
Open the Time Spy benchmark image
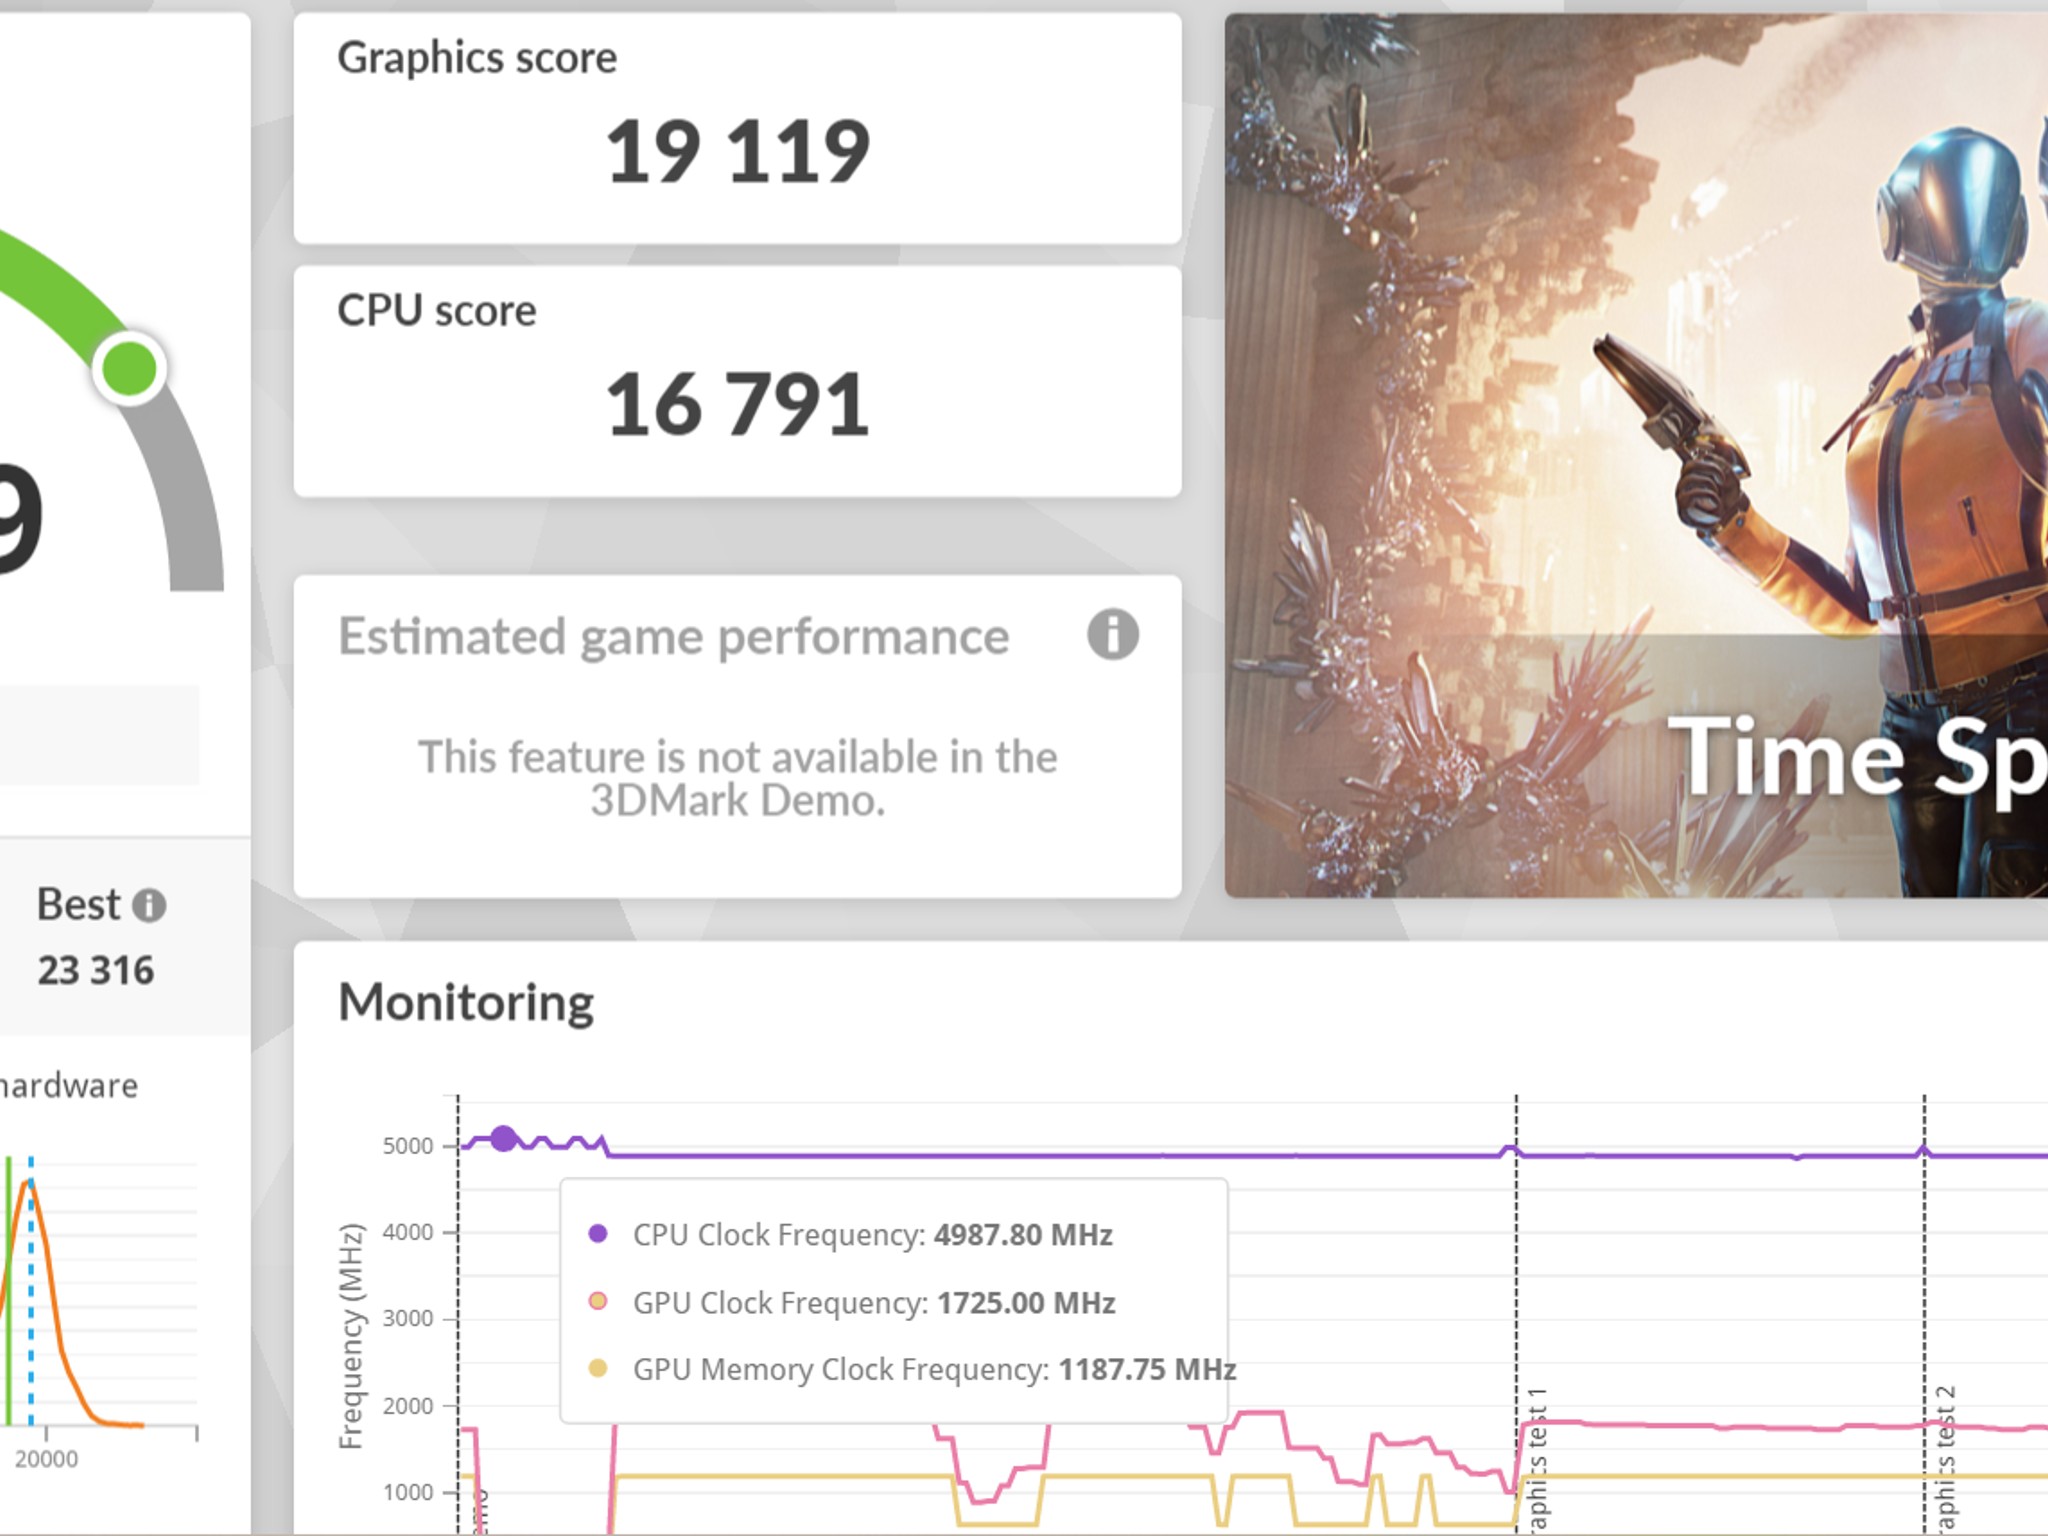coord(1636,455)
